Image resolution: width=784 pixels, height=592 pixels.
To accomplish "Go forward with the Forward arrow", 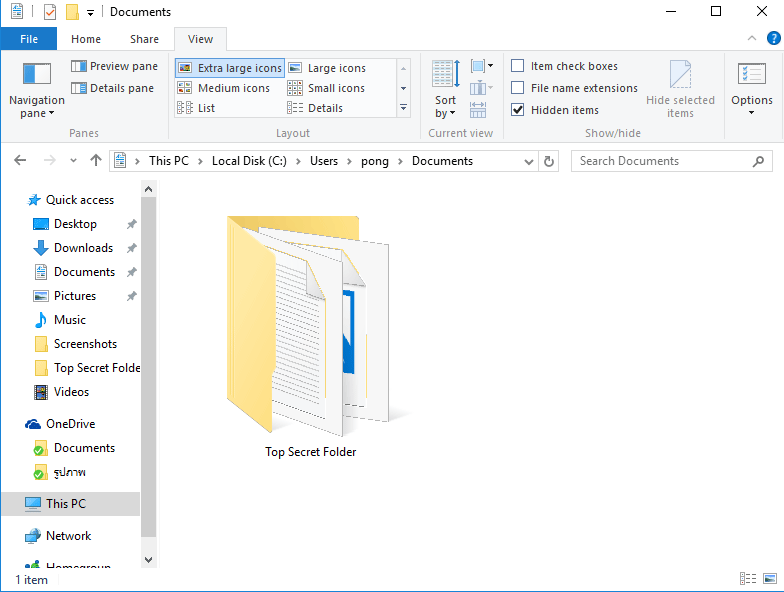I will pos(50,160).
